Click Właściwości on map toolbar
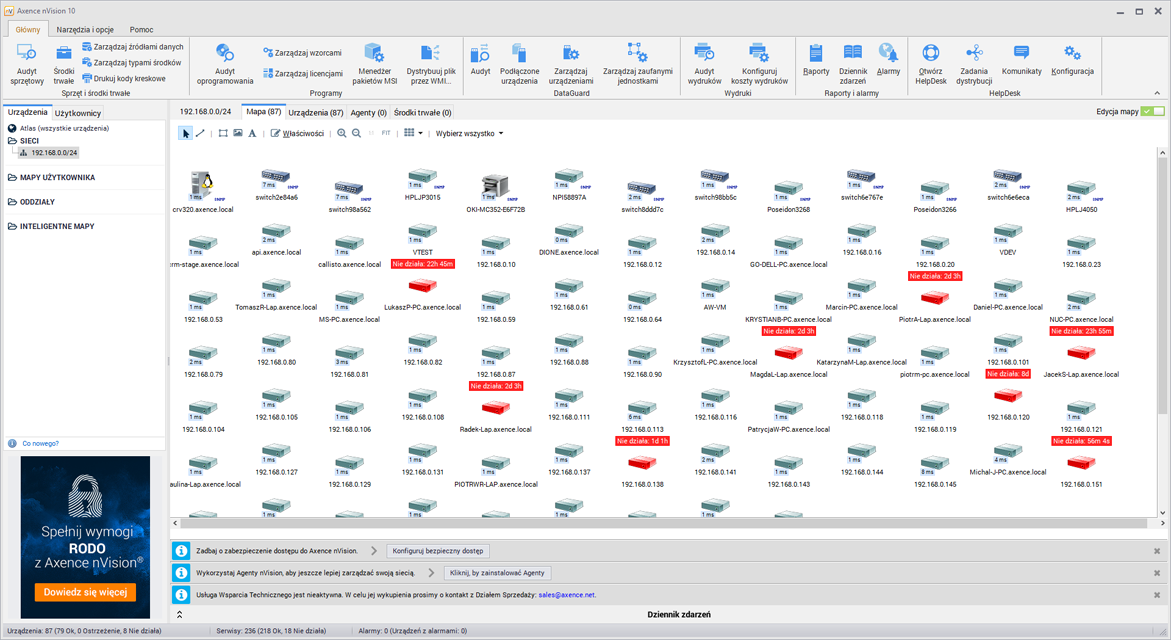Viewport: 1171px width, 640px height. 297,133
